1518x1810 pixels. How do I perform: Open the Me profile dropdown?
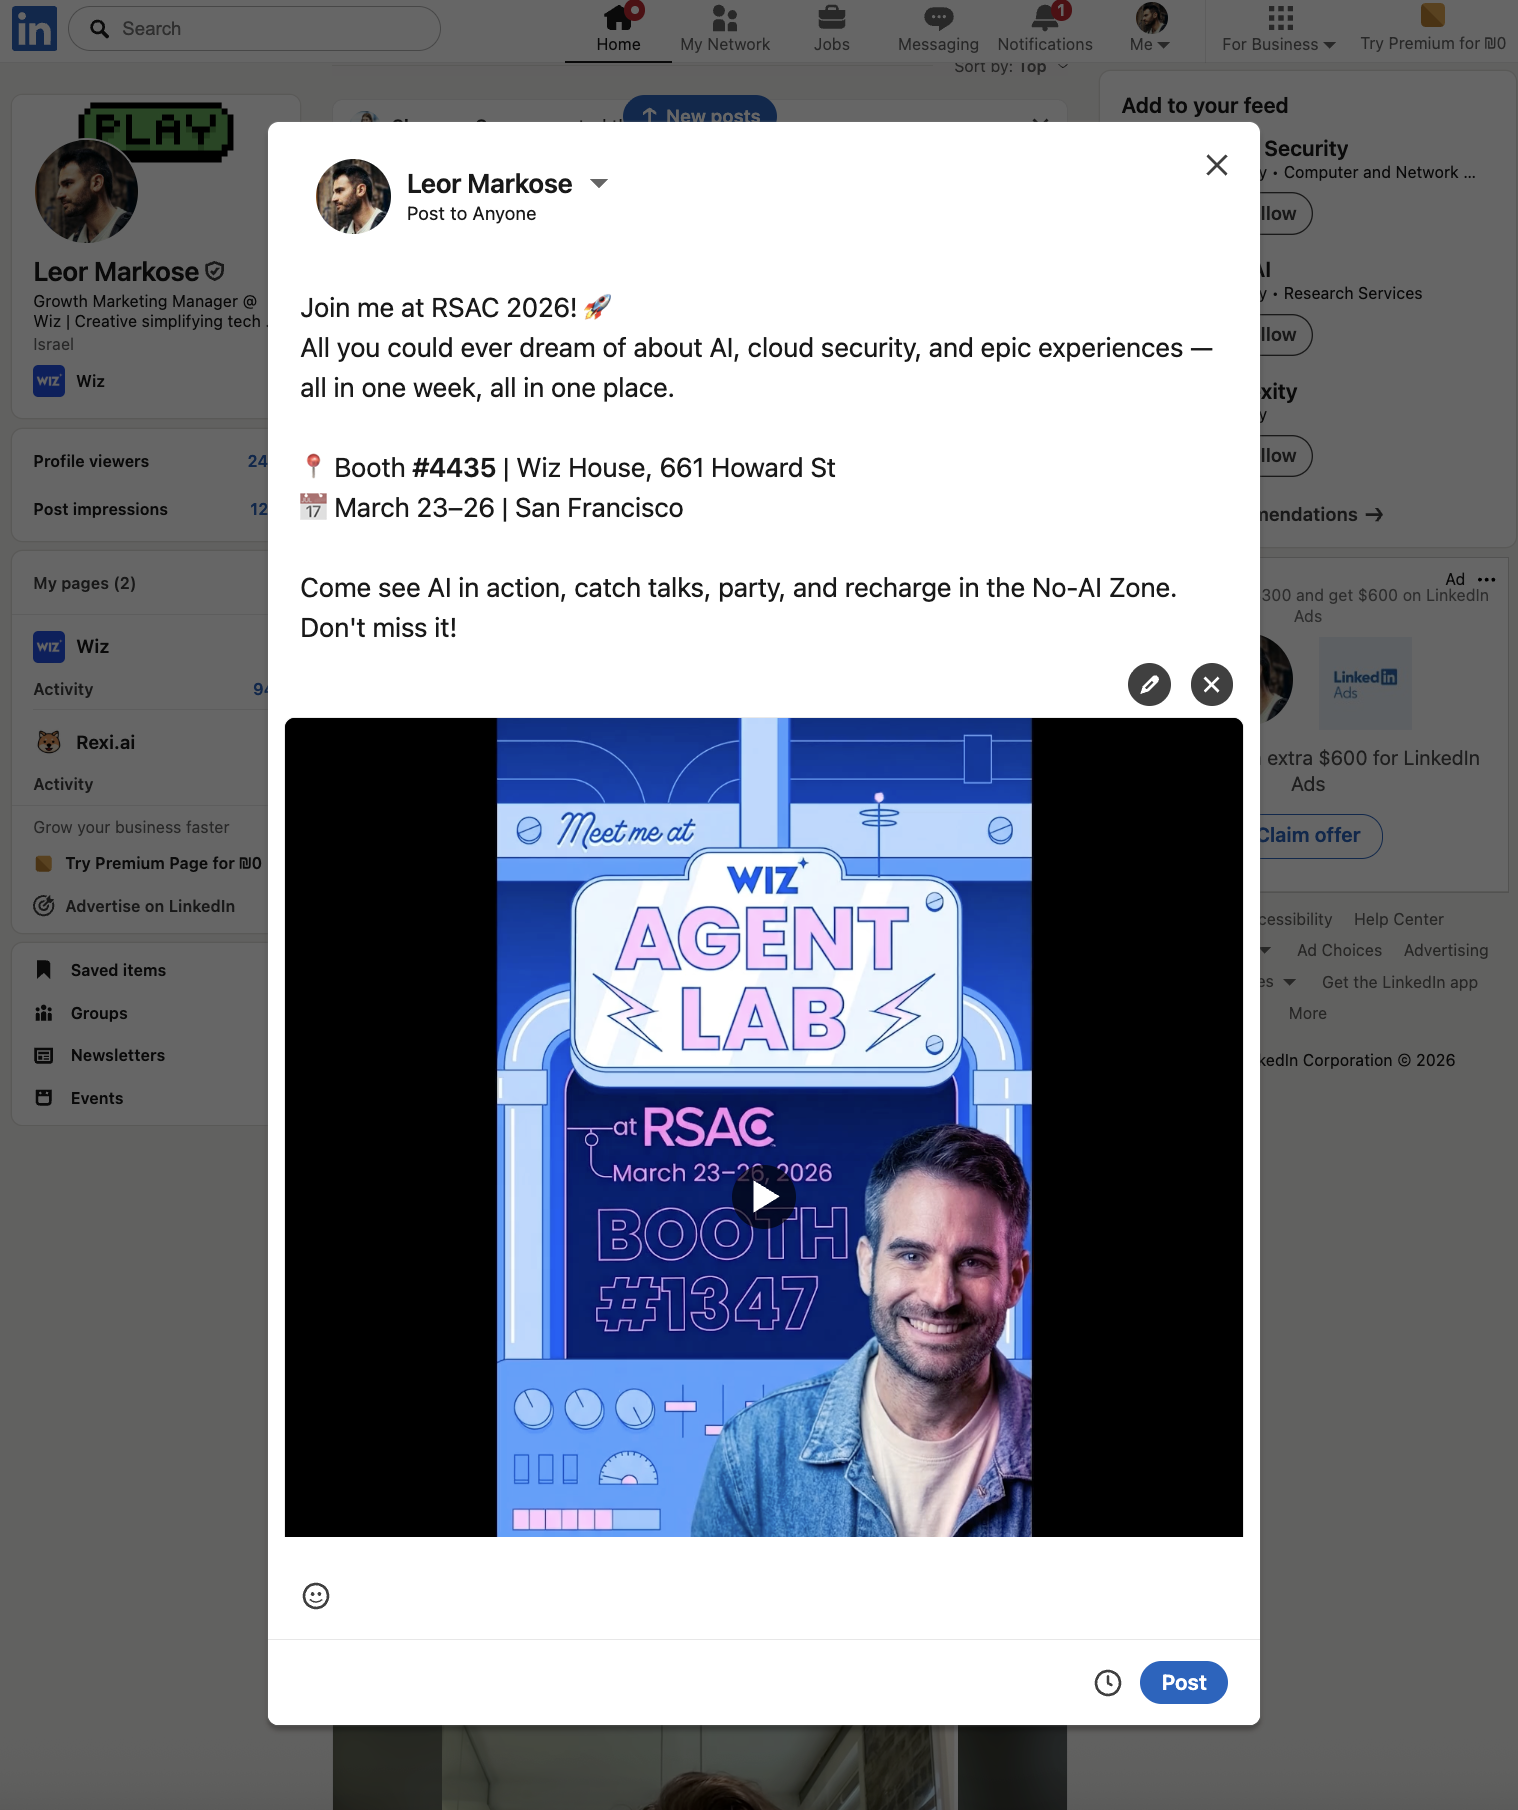coord(1150,29)
